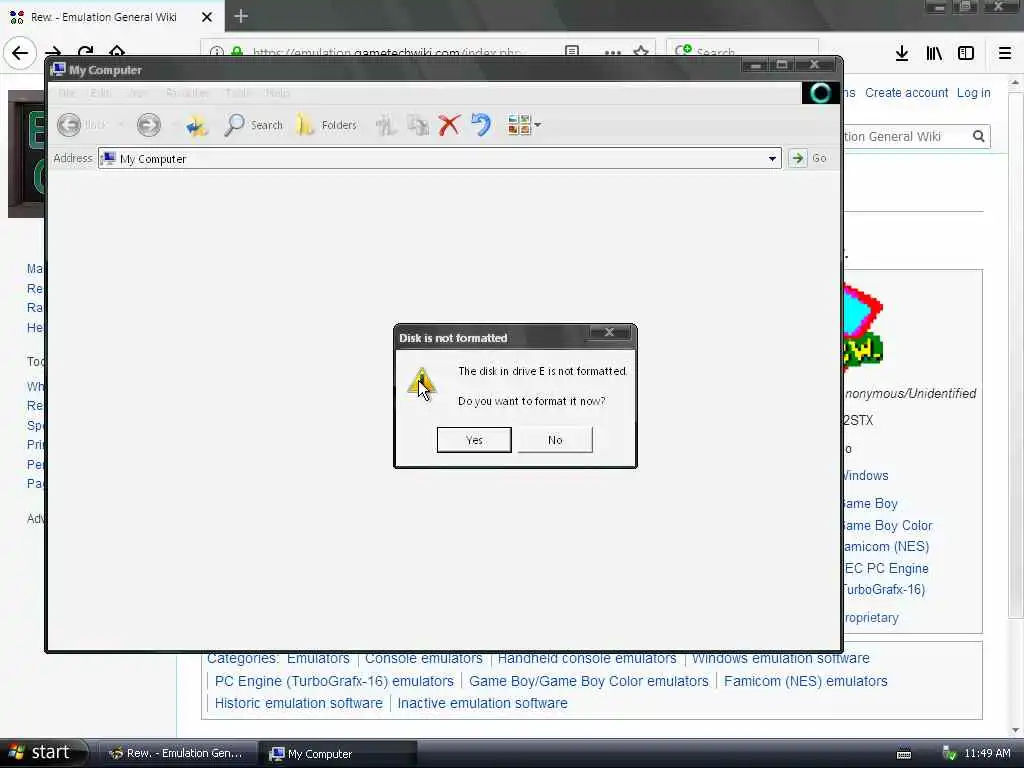Close the Disk is not formatted dialog
The width and height of the screenshot is (1024, 768).
609,332
